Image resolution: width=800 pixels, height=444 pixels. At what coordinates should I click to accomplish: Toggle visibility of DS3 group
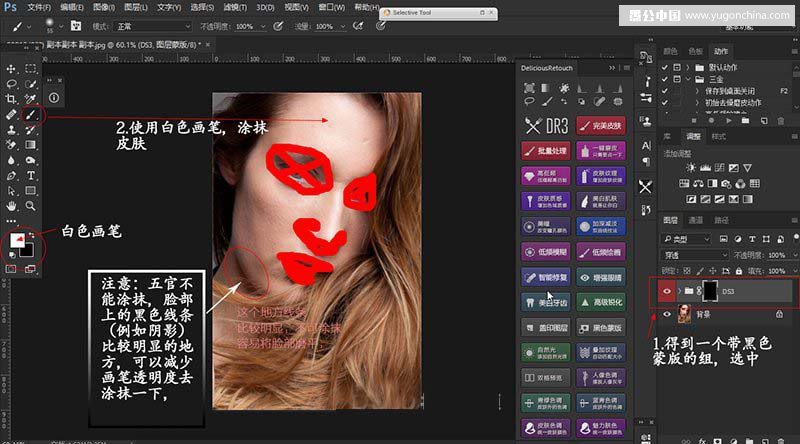[x=667, y=291]
